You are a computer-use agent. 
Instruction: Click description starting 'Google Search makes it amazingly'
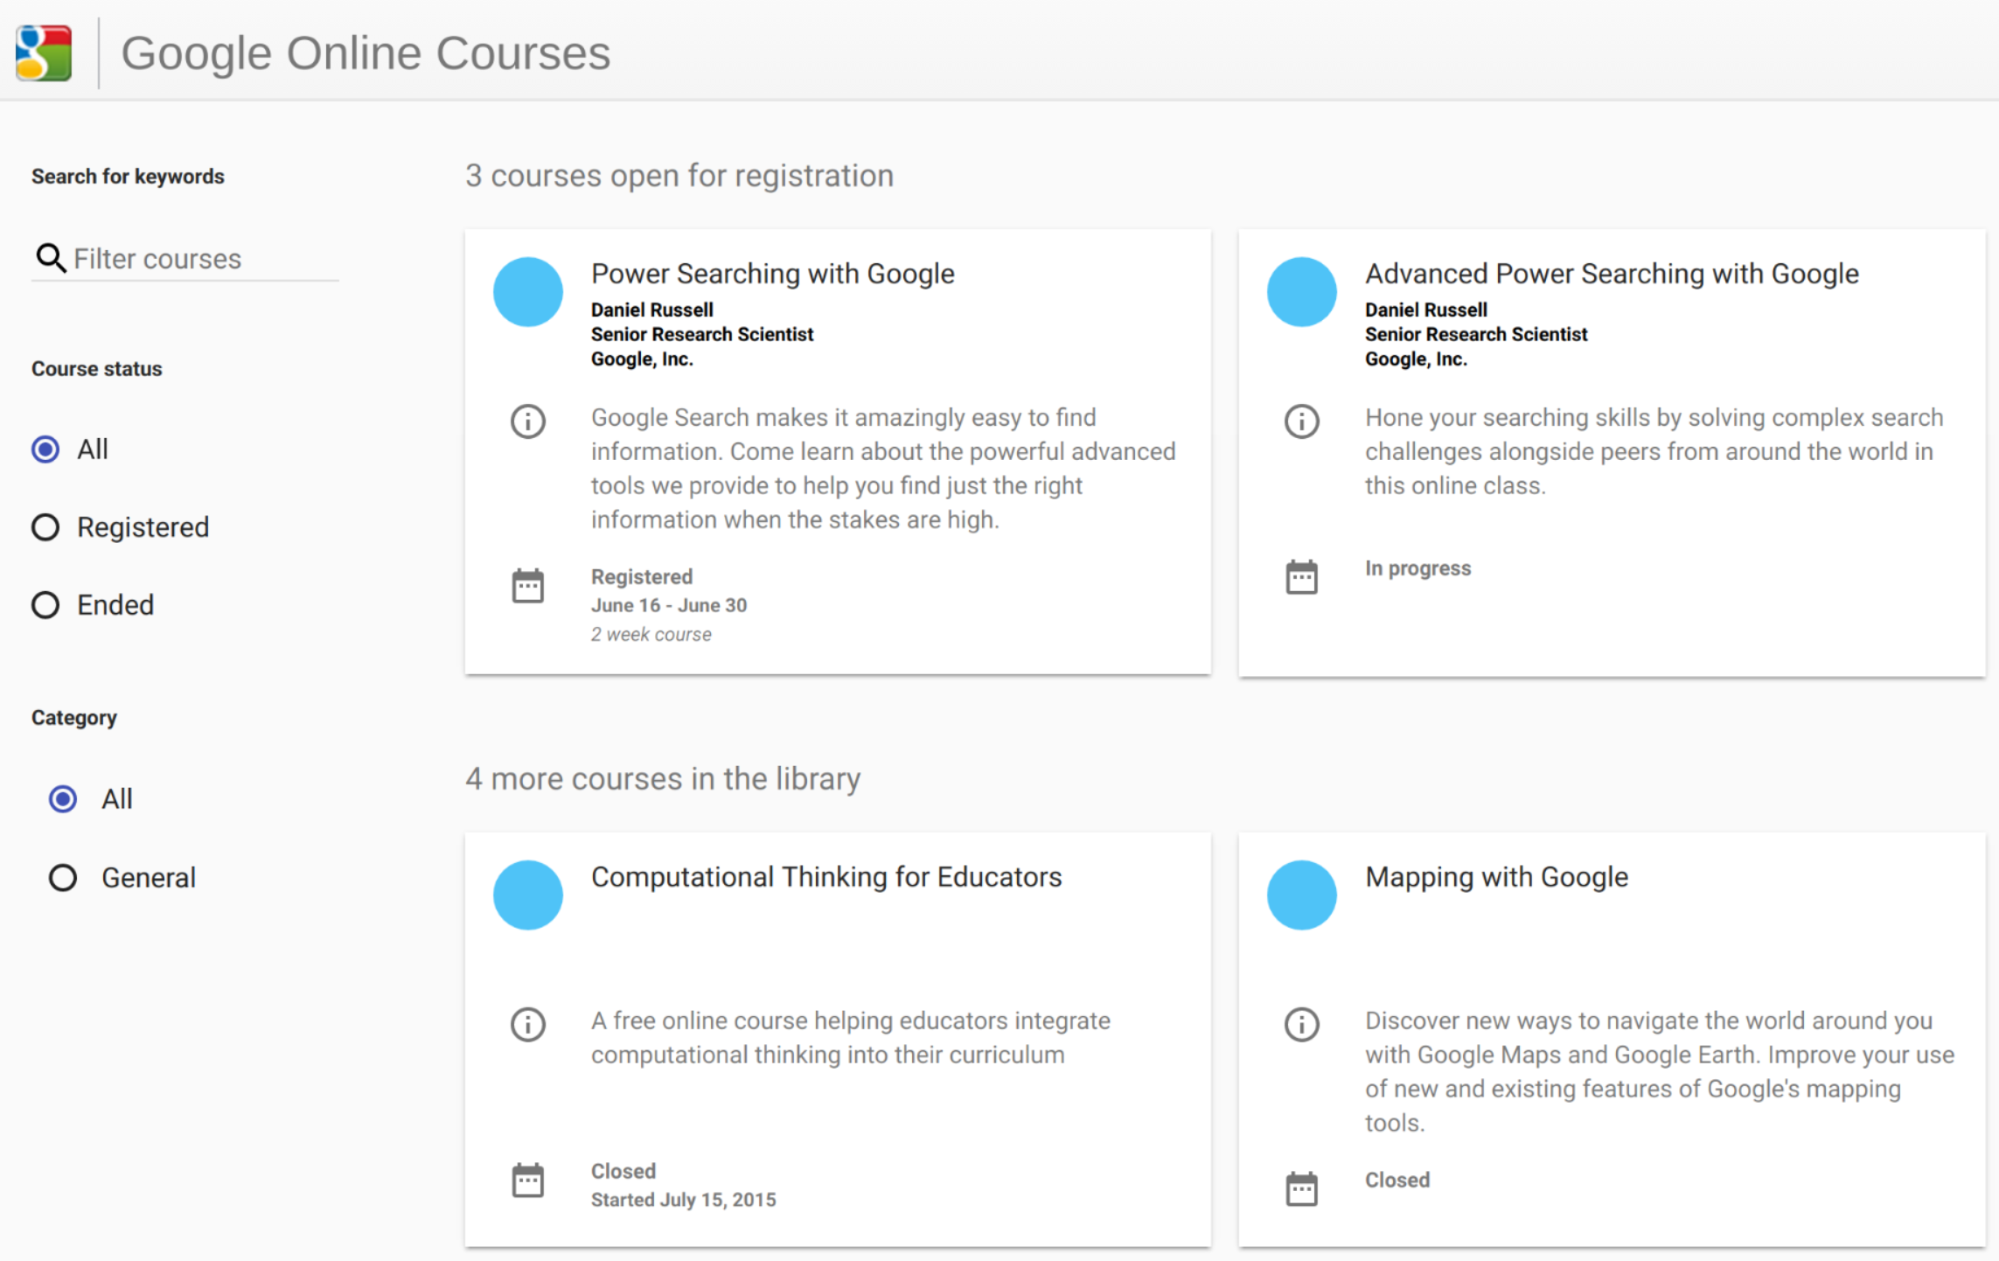883,468
